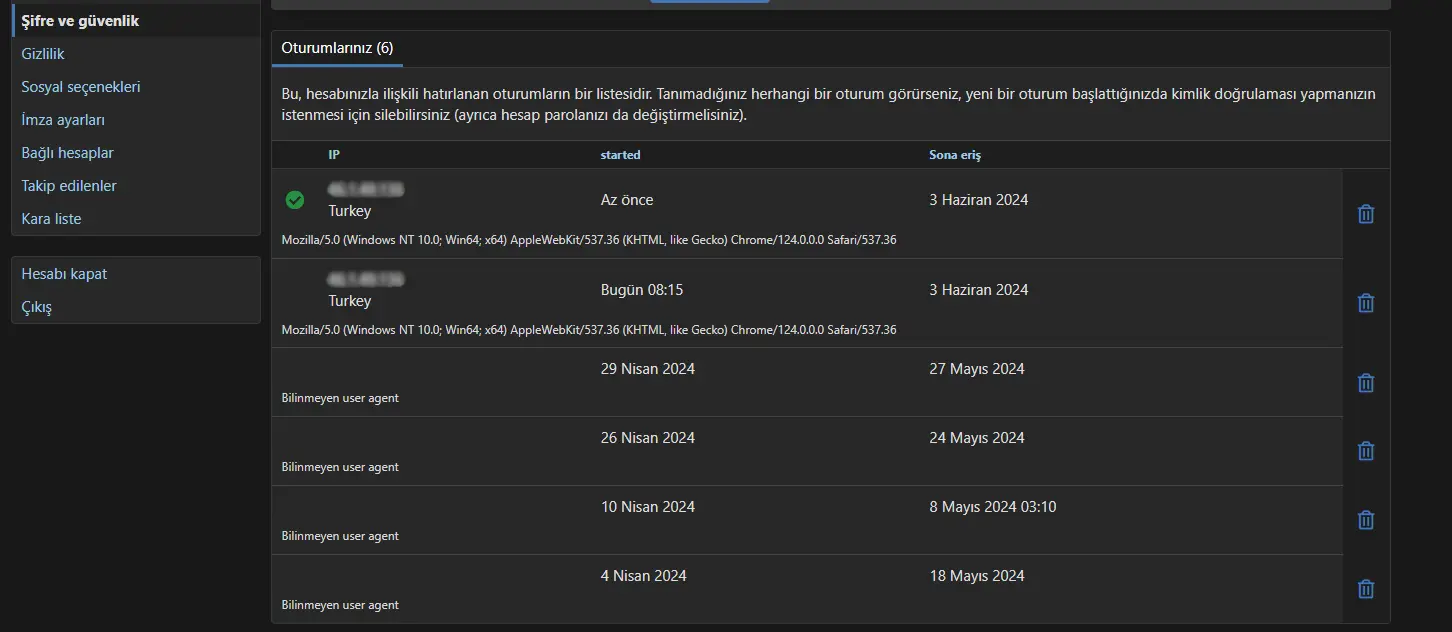This screenshot has height=632, width=1452.
Task: Click 'Bilinmeyen user agent' under 26 Nisan session
Action: click(x=340, y=467)
